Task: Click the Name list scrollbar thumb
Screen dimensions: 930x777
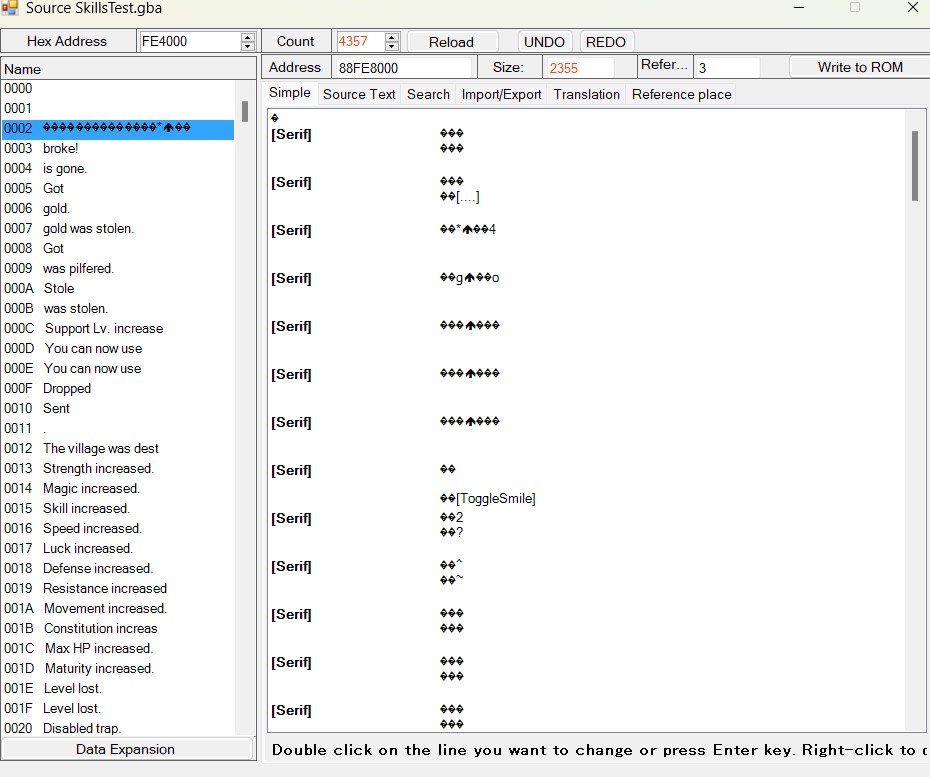Action: (244, 112)
